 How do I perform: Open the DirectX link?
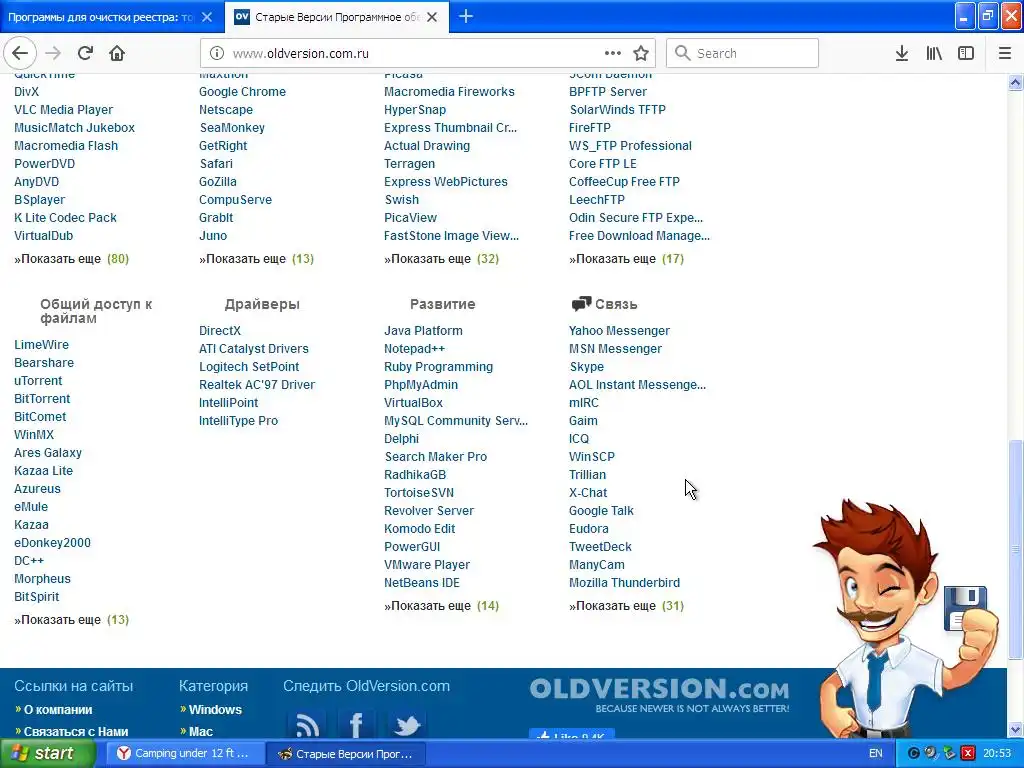click(x=220, y=330)
